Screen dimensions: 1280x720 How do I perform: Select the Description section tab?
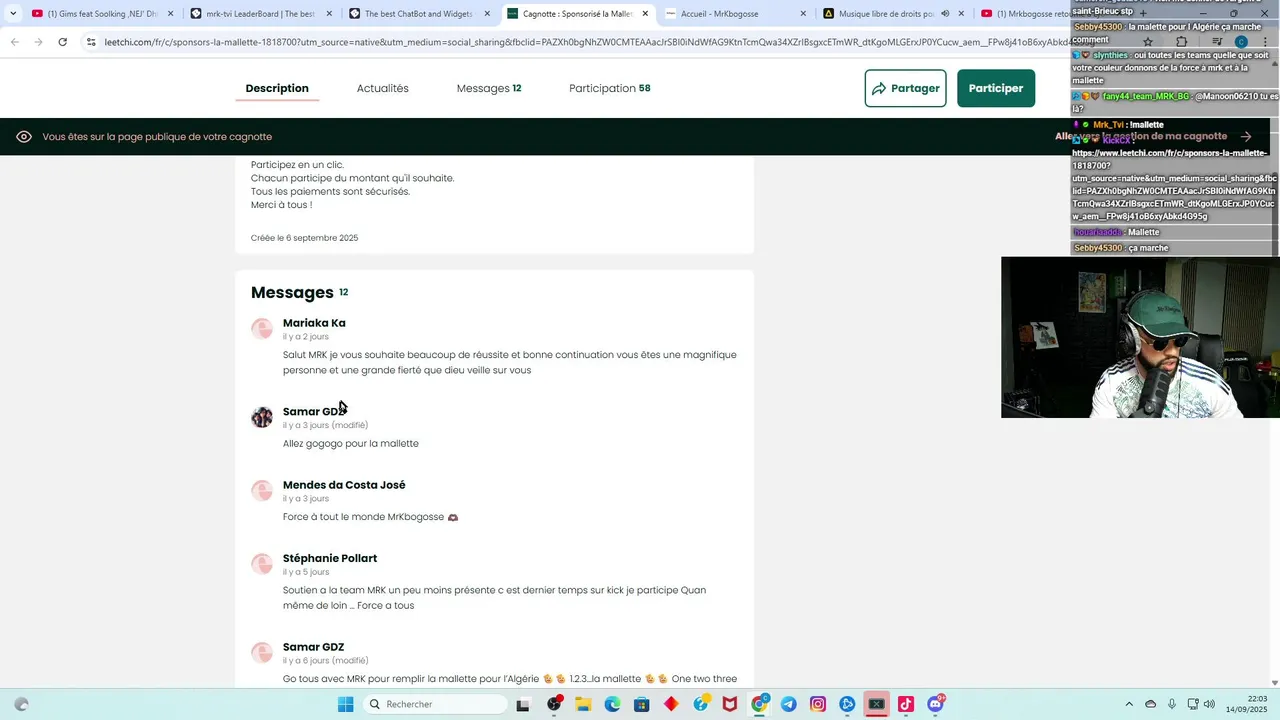(277, 88)
